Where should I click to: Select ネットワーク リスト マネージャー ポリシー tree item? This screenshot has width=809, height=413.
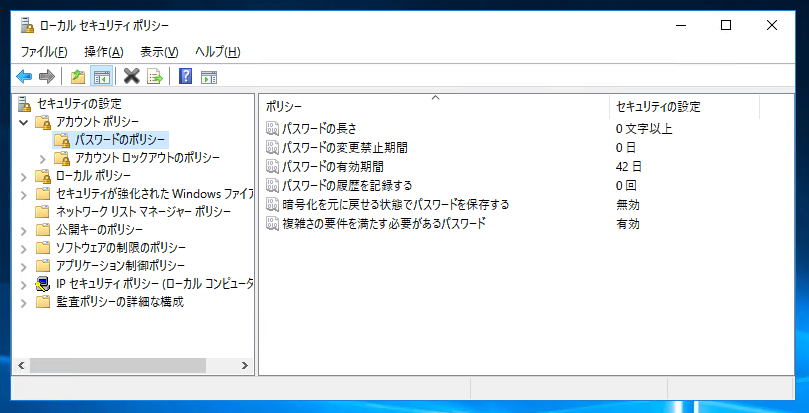[143, 212]
